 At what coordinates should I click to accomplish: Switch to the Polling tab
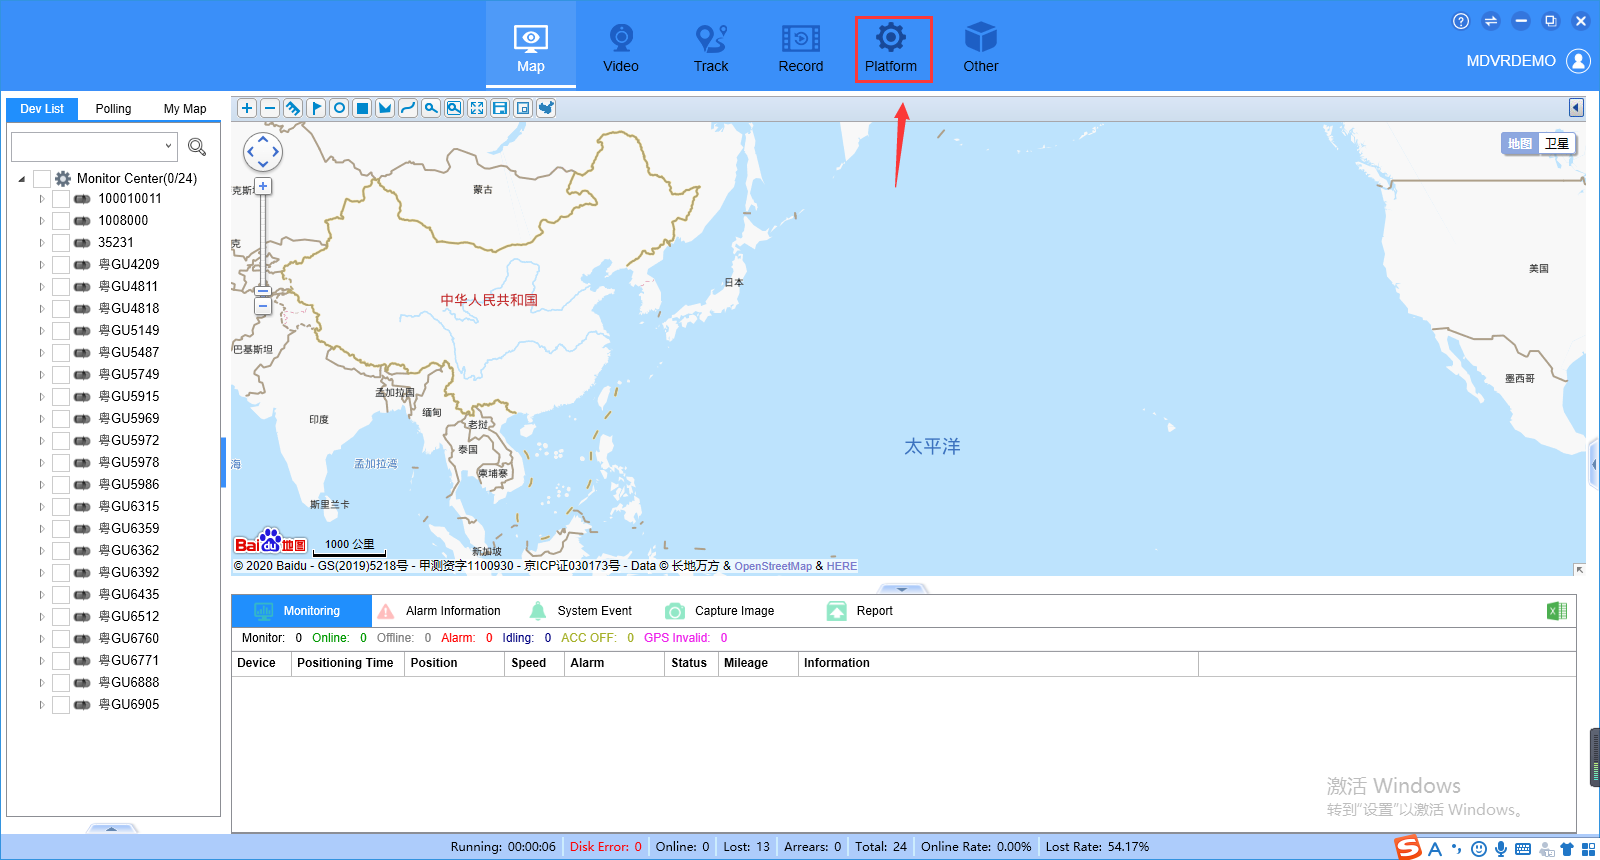pos(113,108)
